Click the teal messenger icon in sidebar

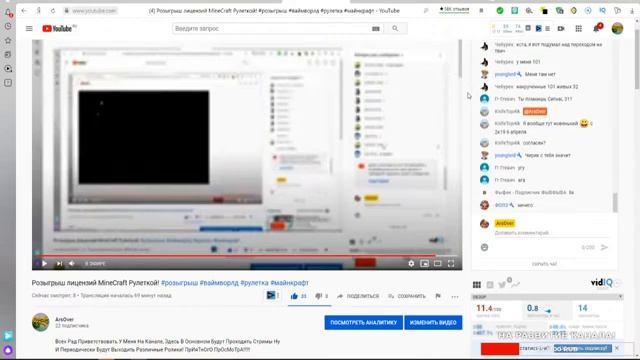(8, 336)
